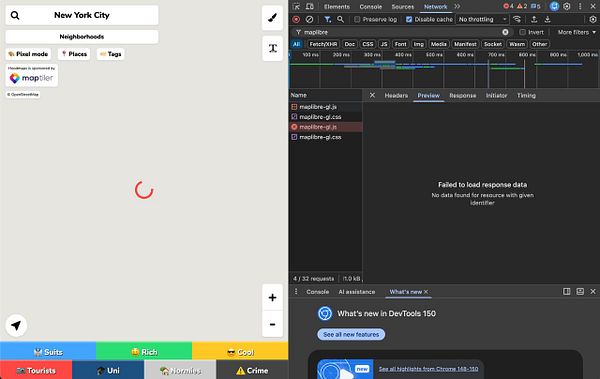Select the Fetch/XHR request type filter
This screenshot has height=379, width=600.
click(323, 44)
